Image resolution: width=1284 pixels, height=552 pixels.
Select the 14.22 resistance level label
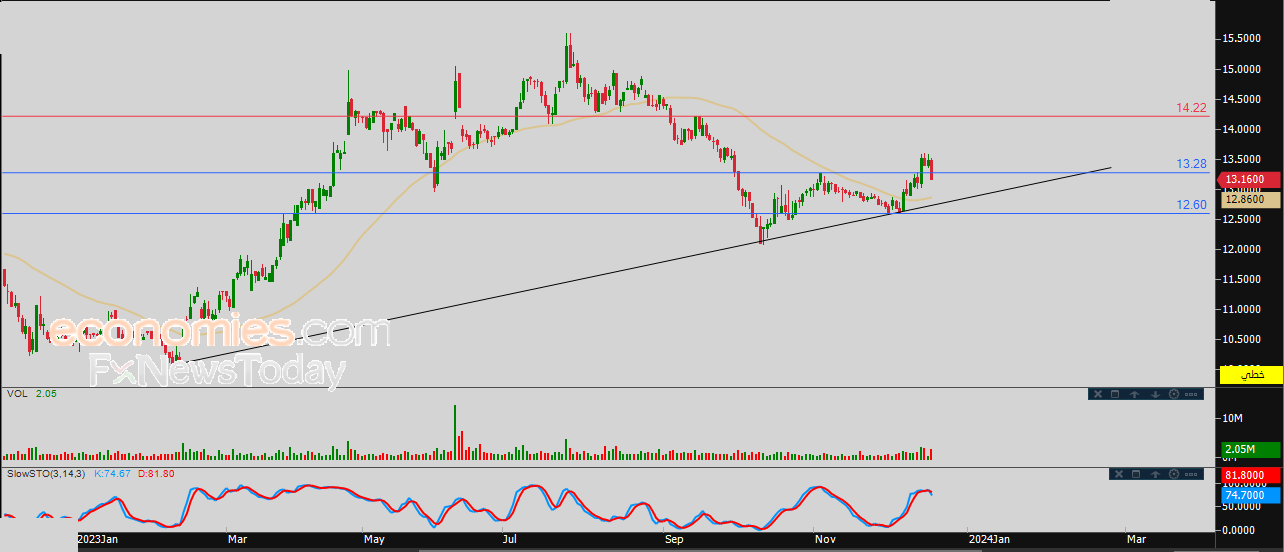(x=1191, y=107)
